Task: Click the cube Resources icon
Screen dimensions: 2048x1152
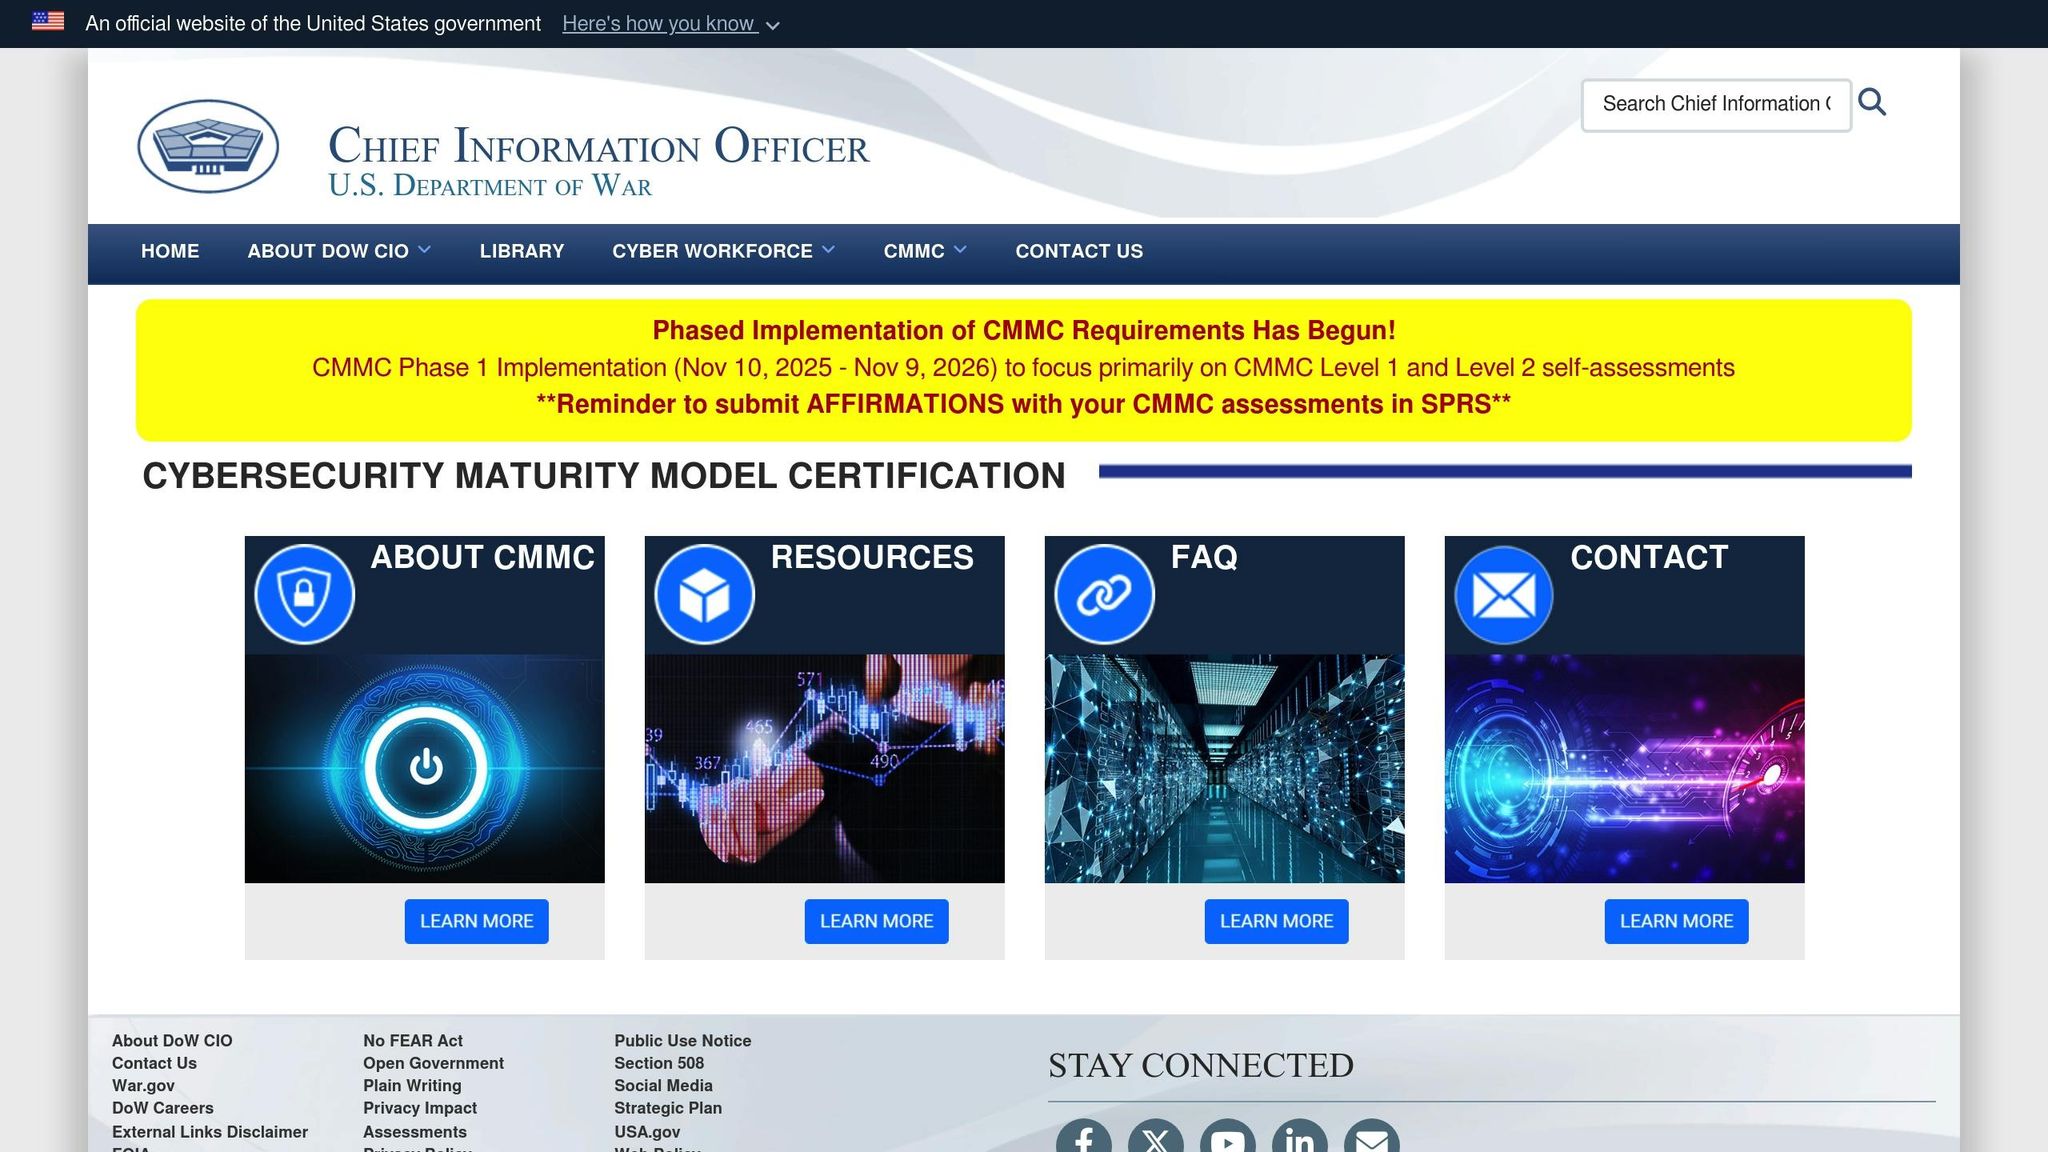Action: 704,594
